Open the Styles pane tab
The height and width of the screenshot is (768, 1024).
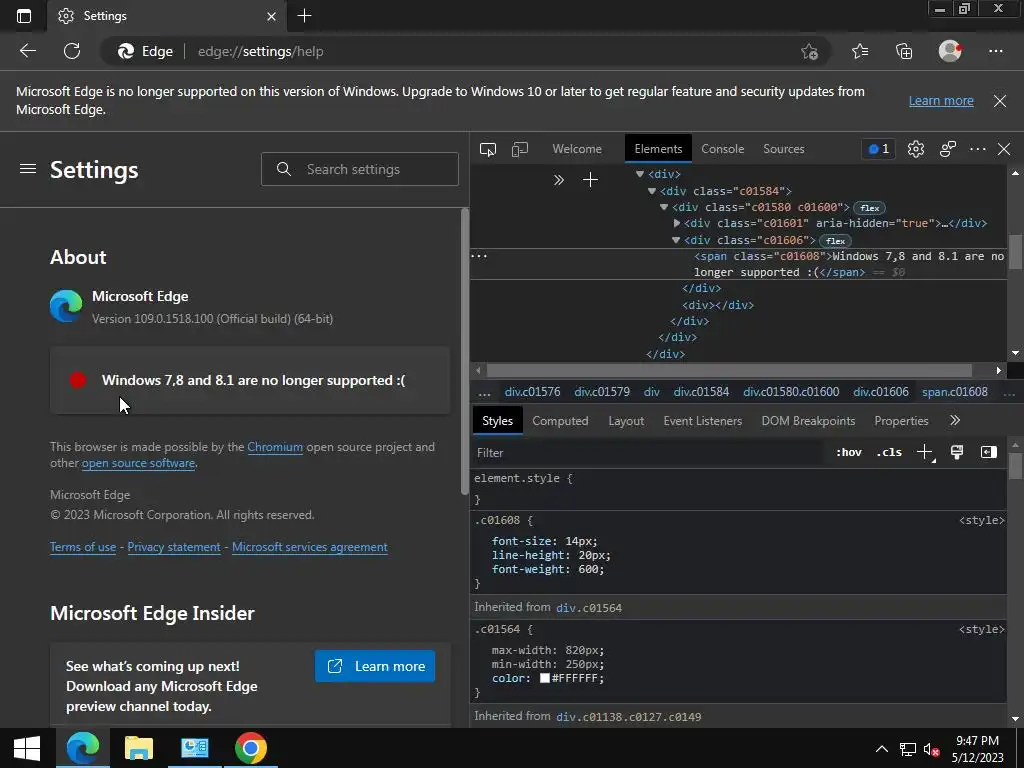click(498, 421)
